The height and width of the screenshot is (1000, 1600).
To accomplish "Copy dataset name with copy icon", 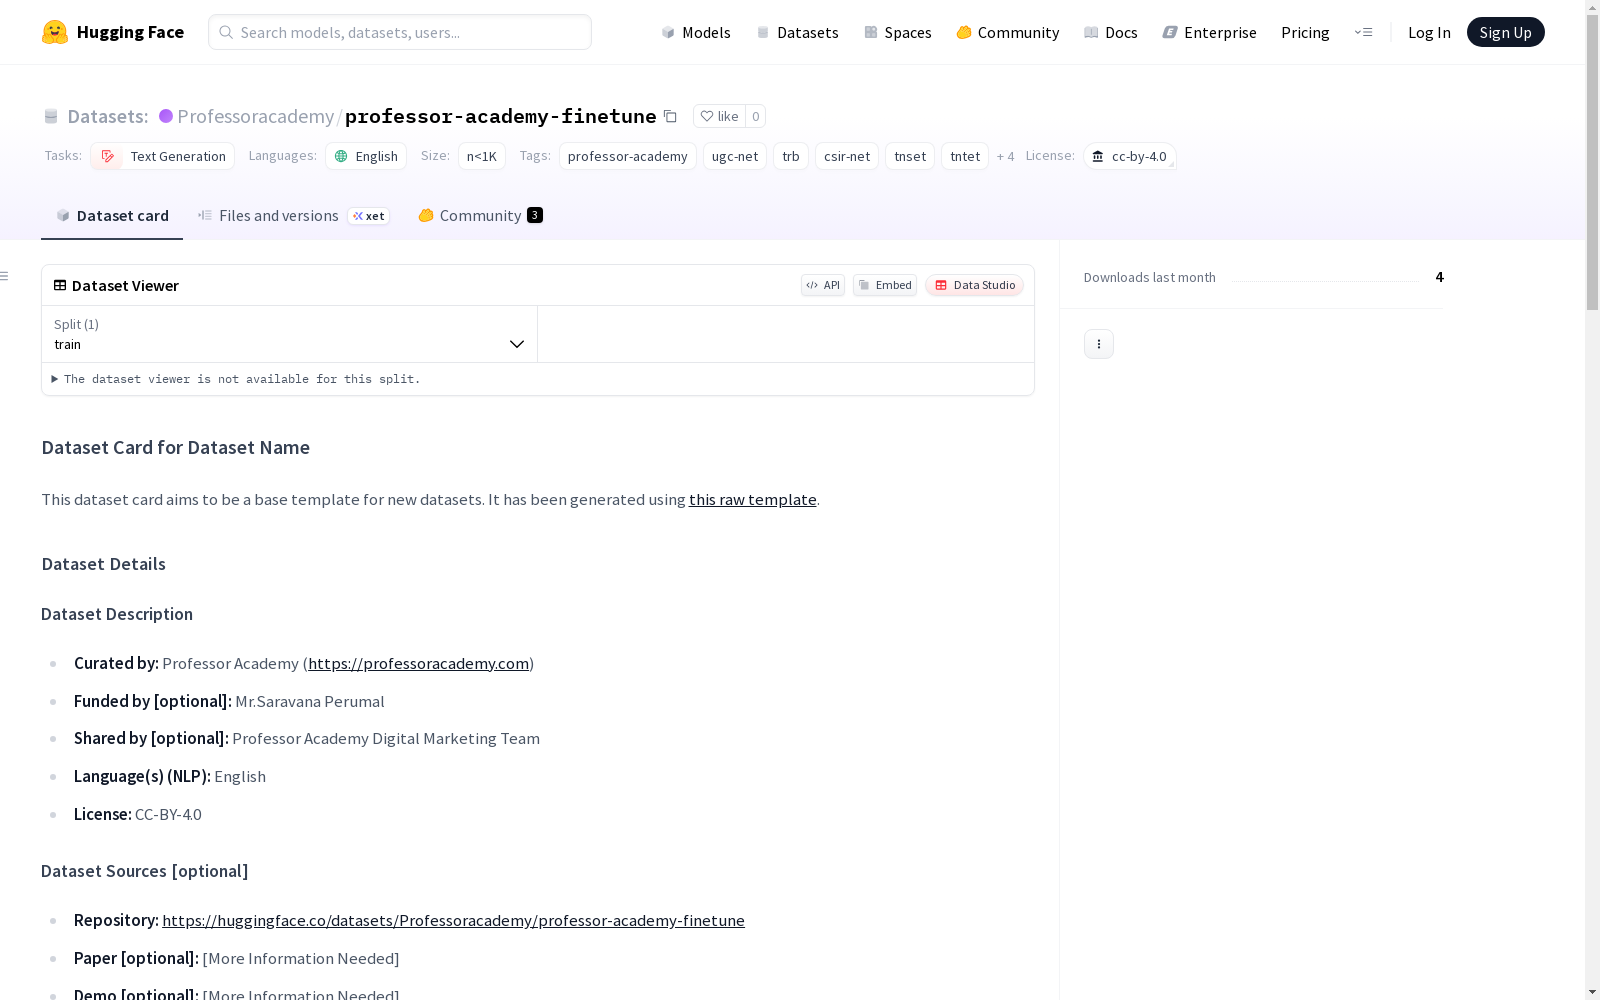I will 671,116.
